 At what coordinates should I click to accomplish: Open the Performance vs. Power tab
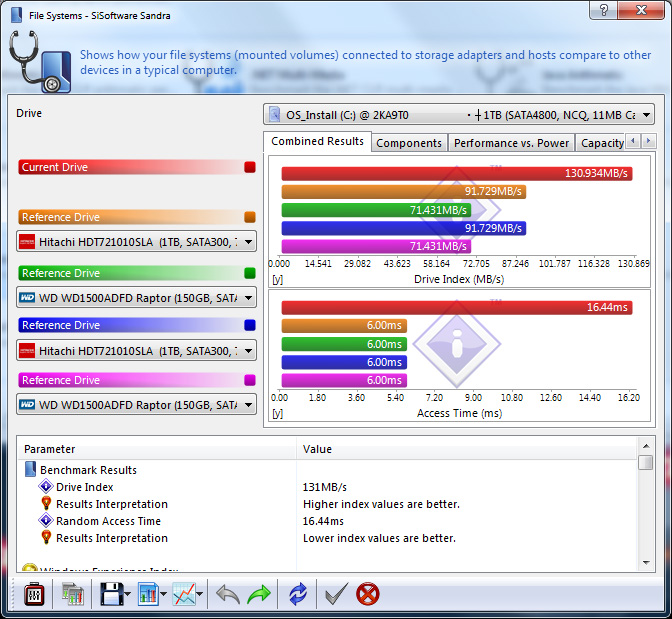coord(511,143)
